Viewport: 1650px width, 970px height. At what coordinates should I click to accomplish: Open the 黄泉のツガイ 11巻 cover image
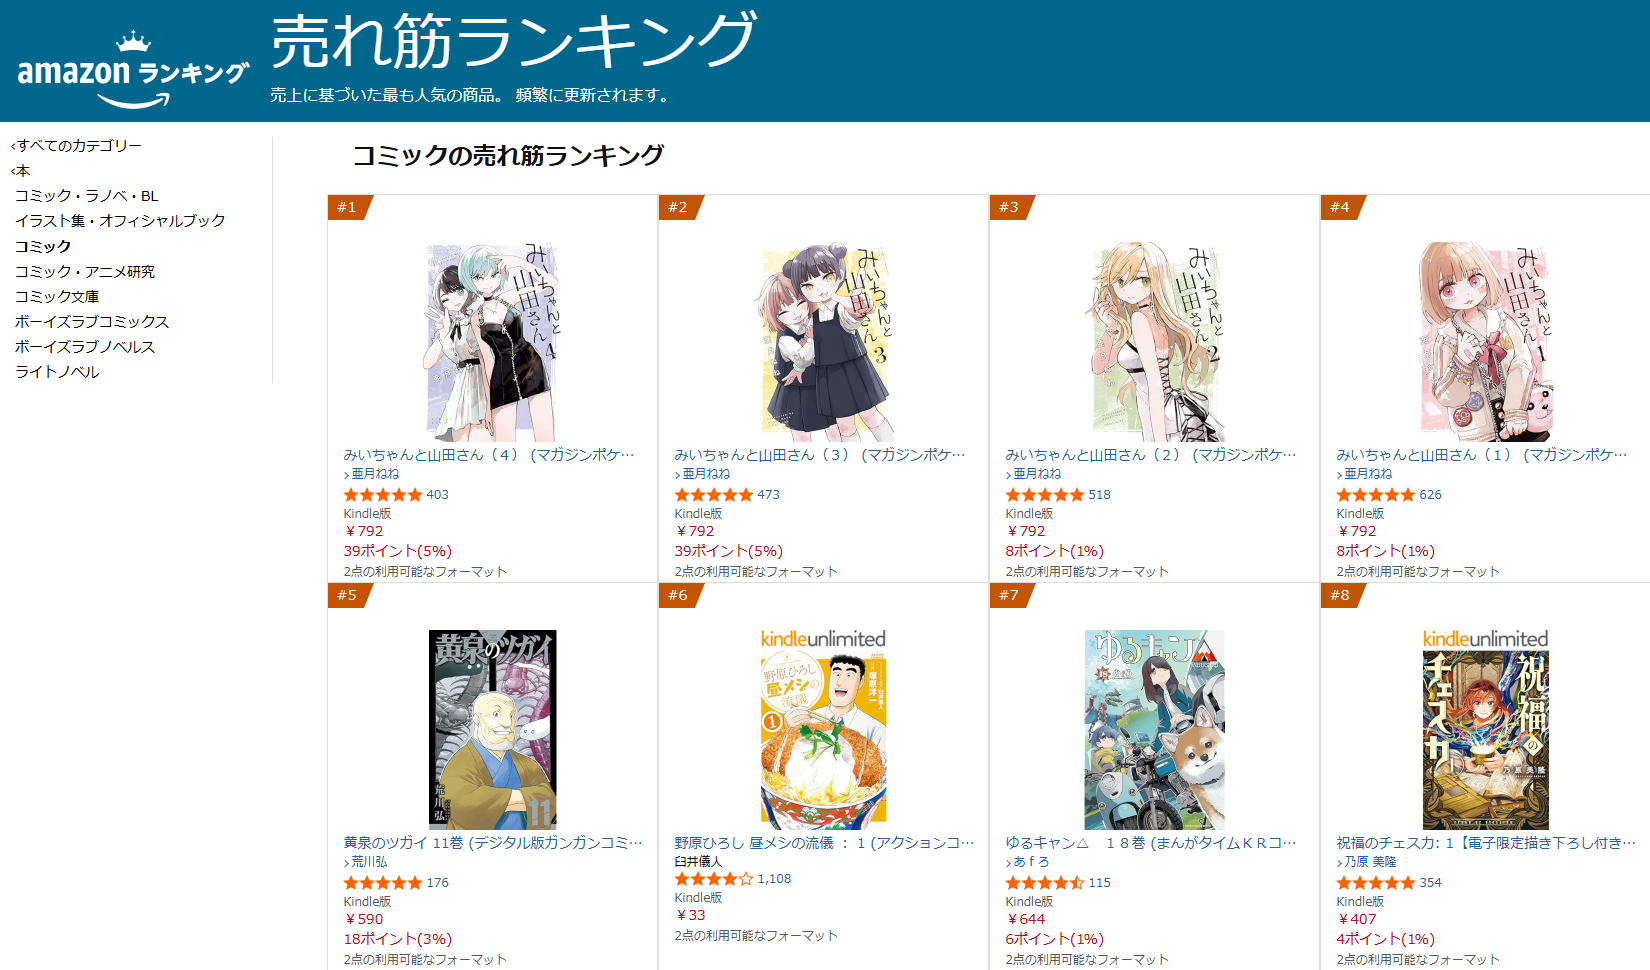point(492,730)
